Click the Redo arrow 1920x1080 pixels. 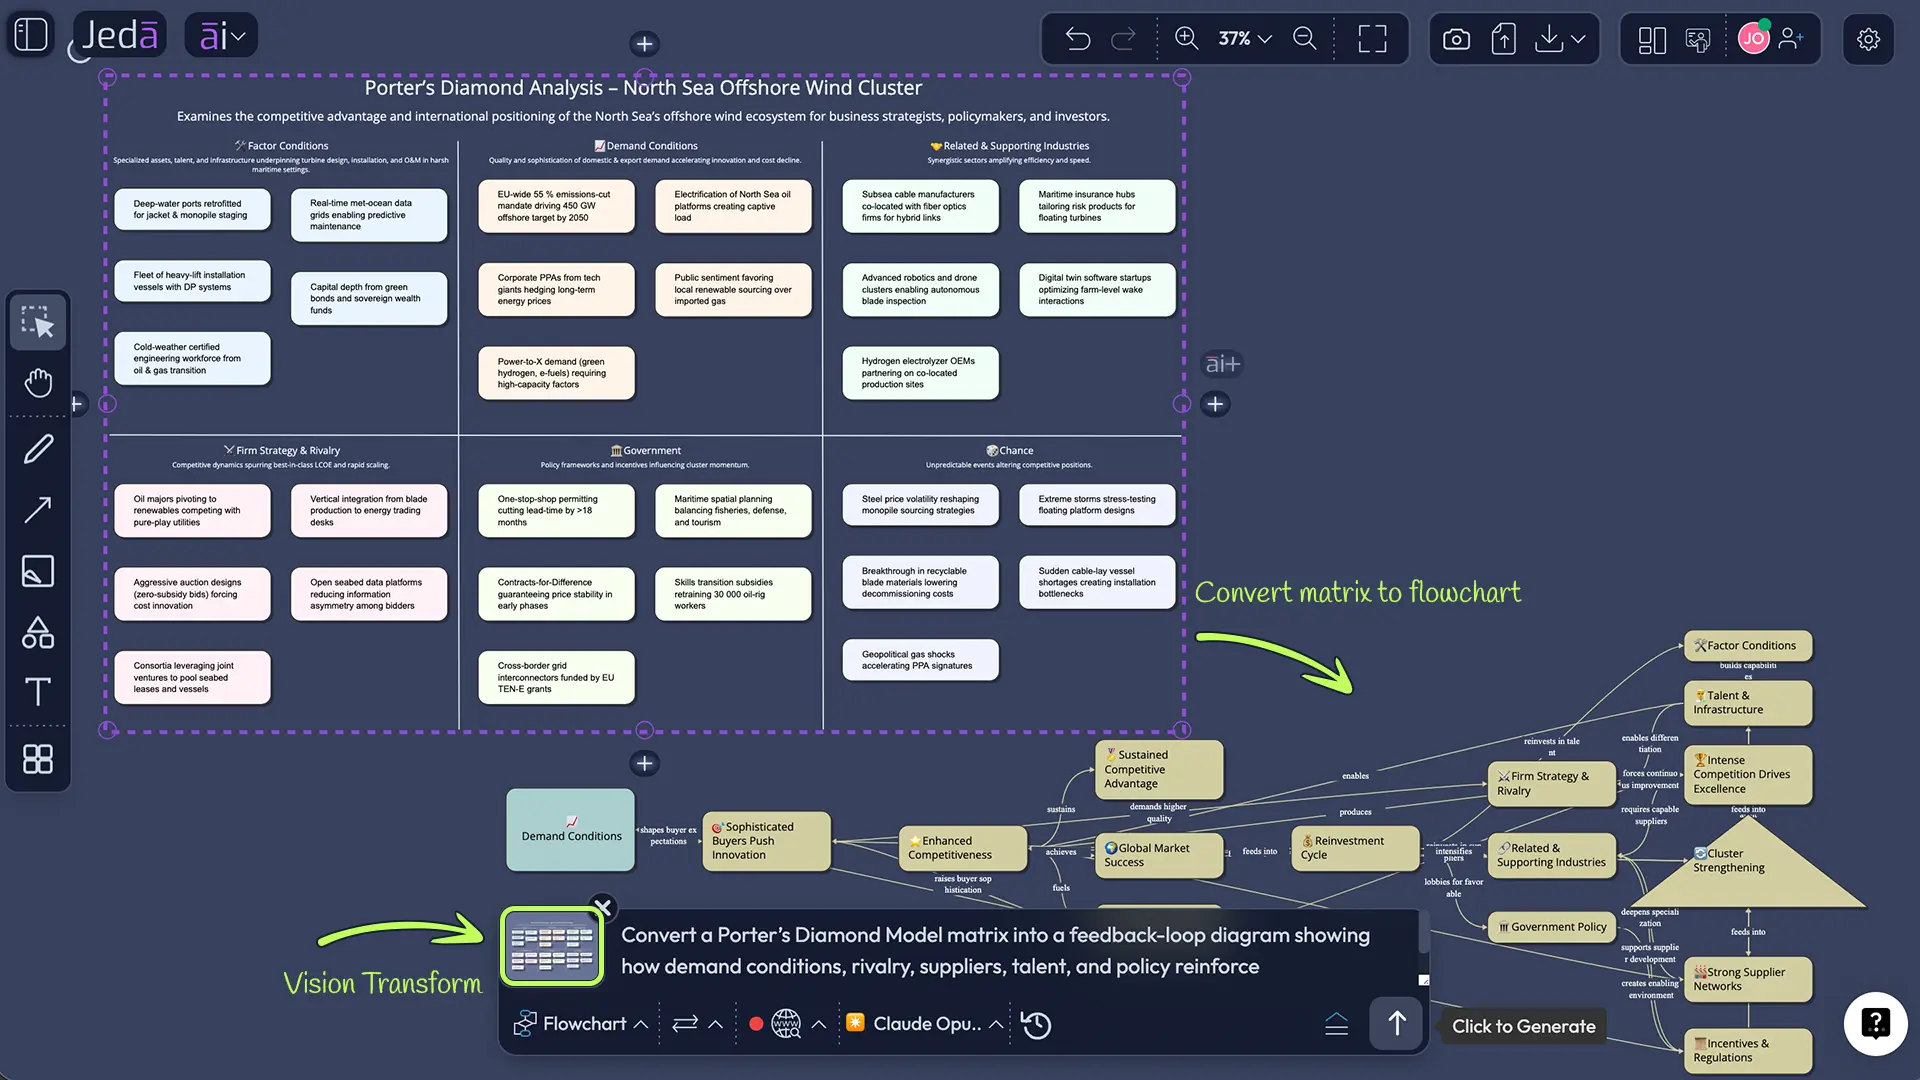pyautogui.click(x=1123, y=39)
